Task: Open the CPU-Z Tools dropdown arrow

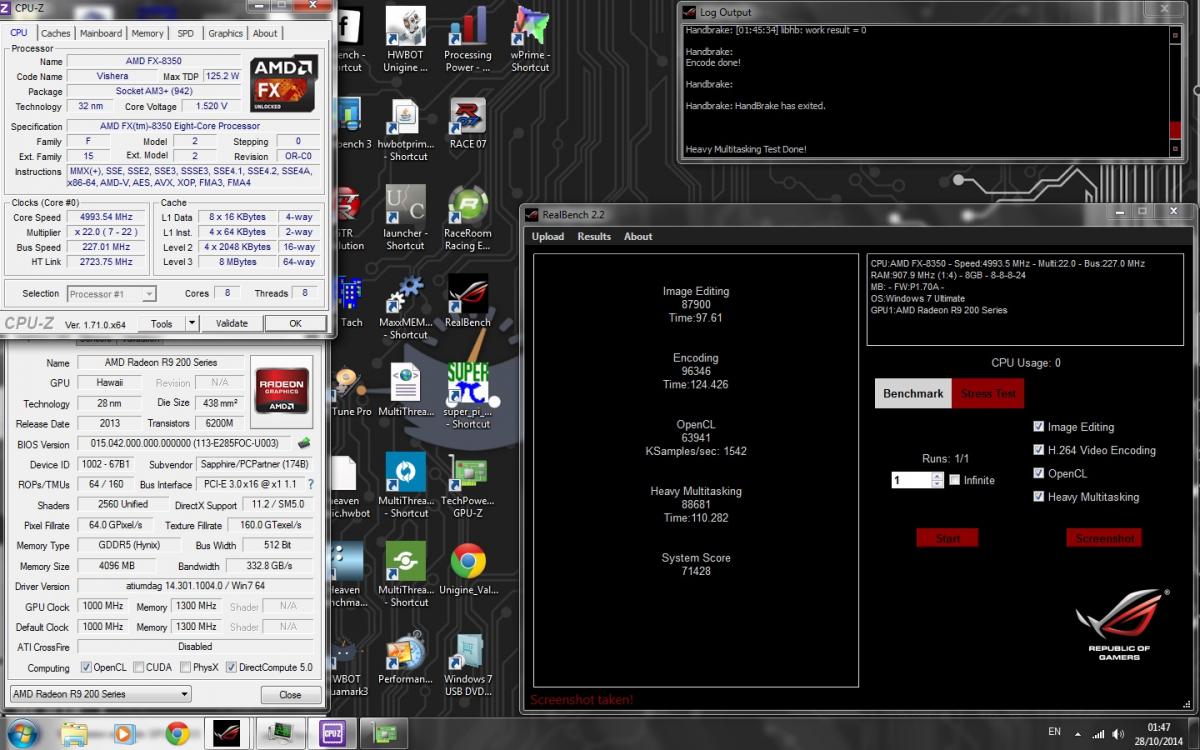Action: pos(191,324)
